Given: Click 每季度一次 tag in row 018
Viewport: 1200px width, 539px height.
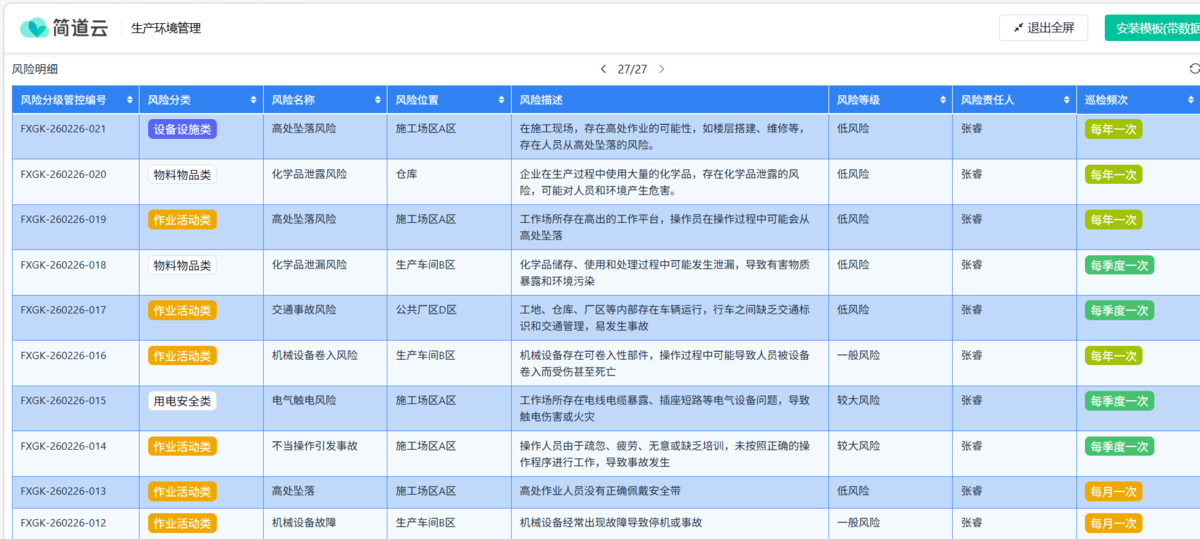Looking at the screenshot, I should [x=1119, y=265].
